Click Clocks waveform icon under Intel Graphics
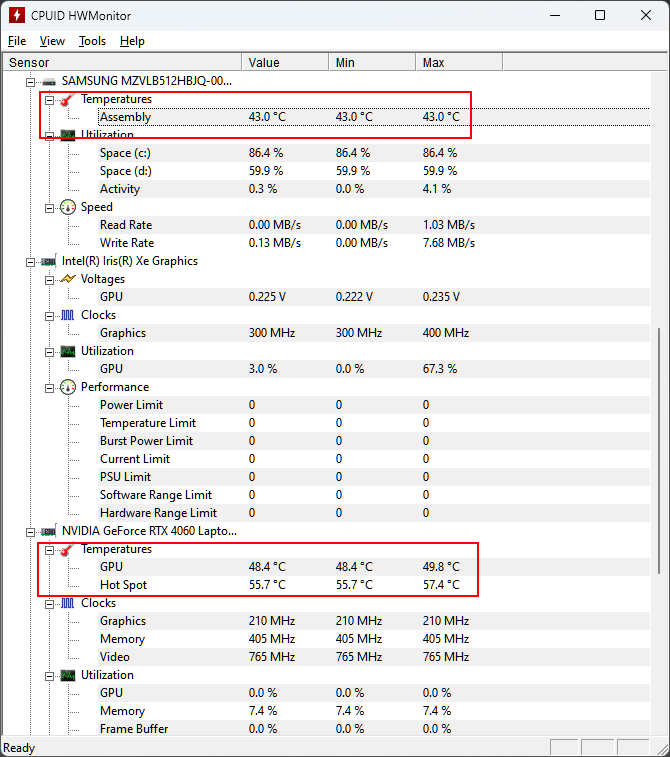Image resolution: width=670 pixels, height=757 pixels. pyautogui.click(x=68, y=315)
